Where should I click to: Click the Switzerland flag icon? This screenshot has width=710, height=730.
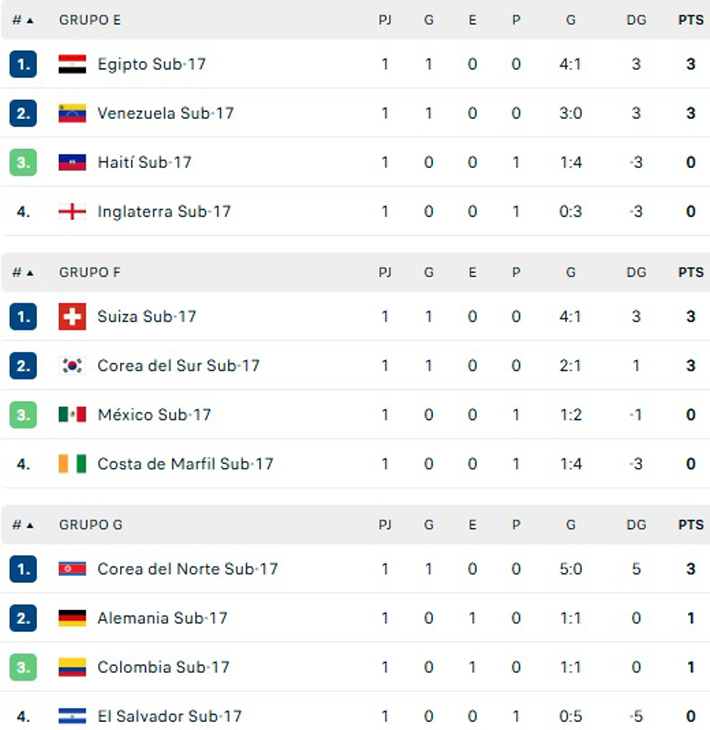[x=72, y=317]
